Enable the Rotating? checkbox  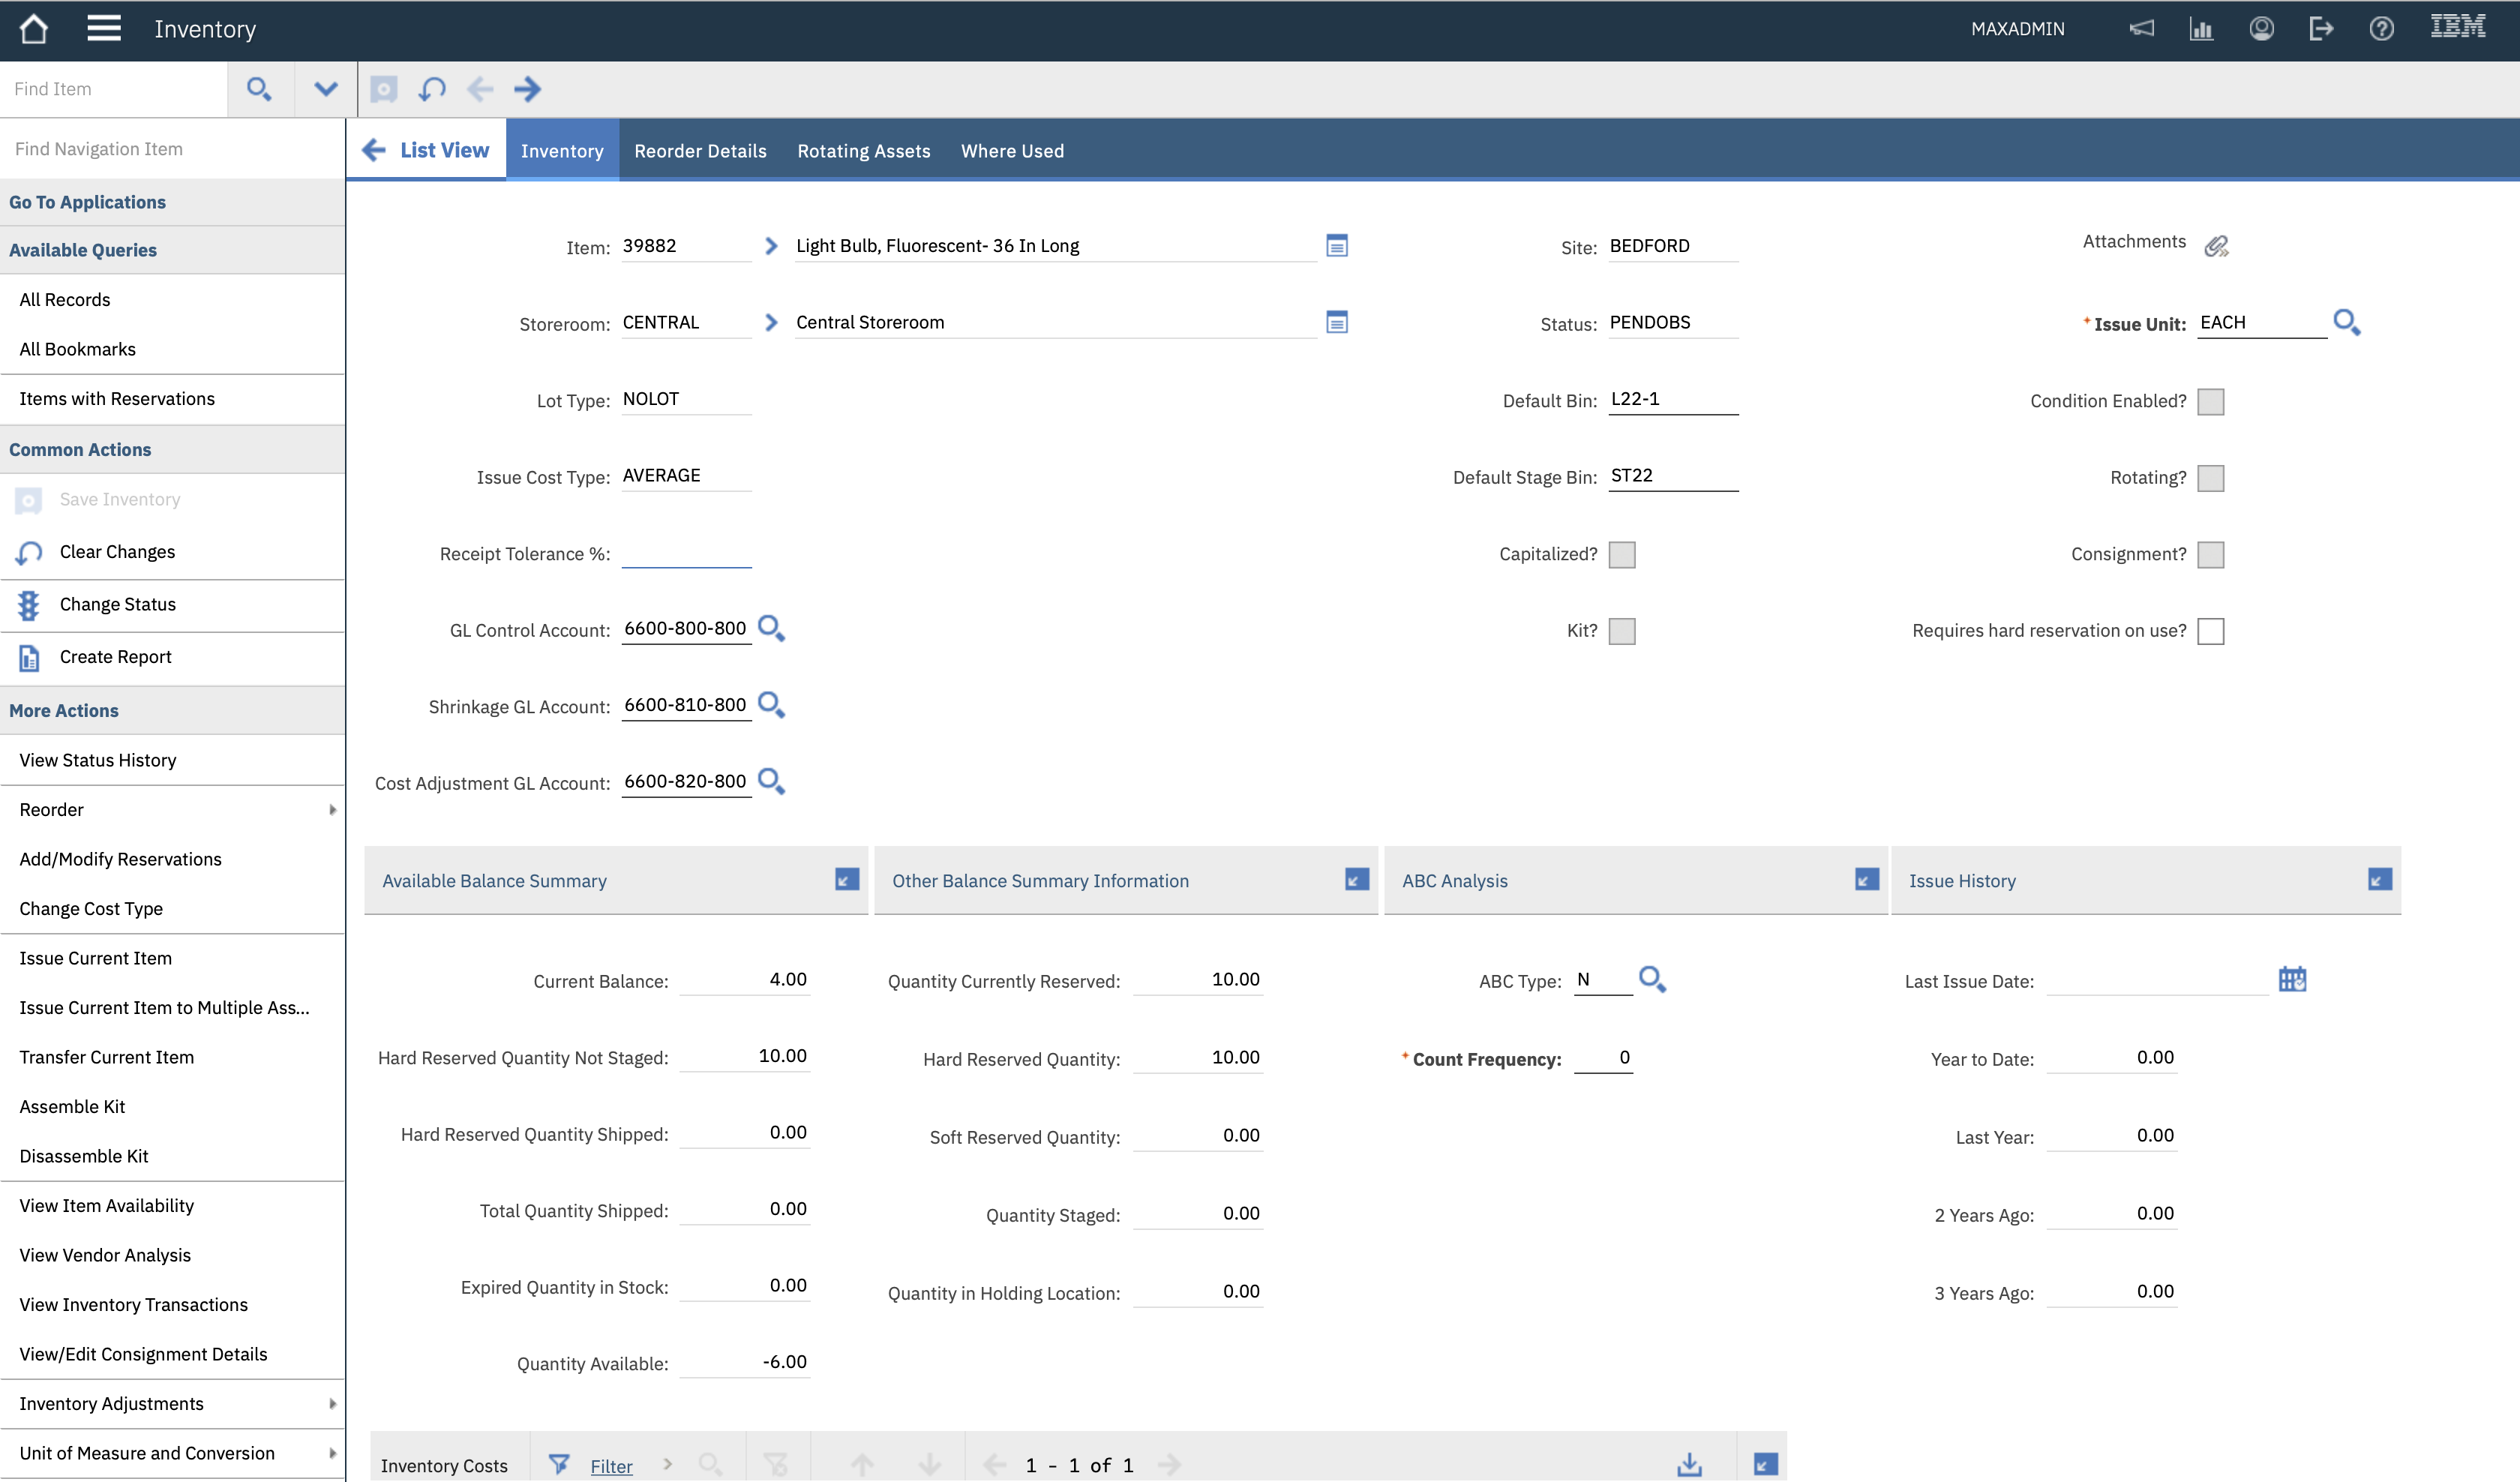coord(2212,478)
